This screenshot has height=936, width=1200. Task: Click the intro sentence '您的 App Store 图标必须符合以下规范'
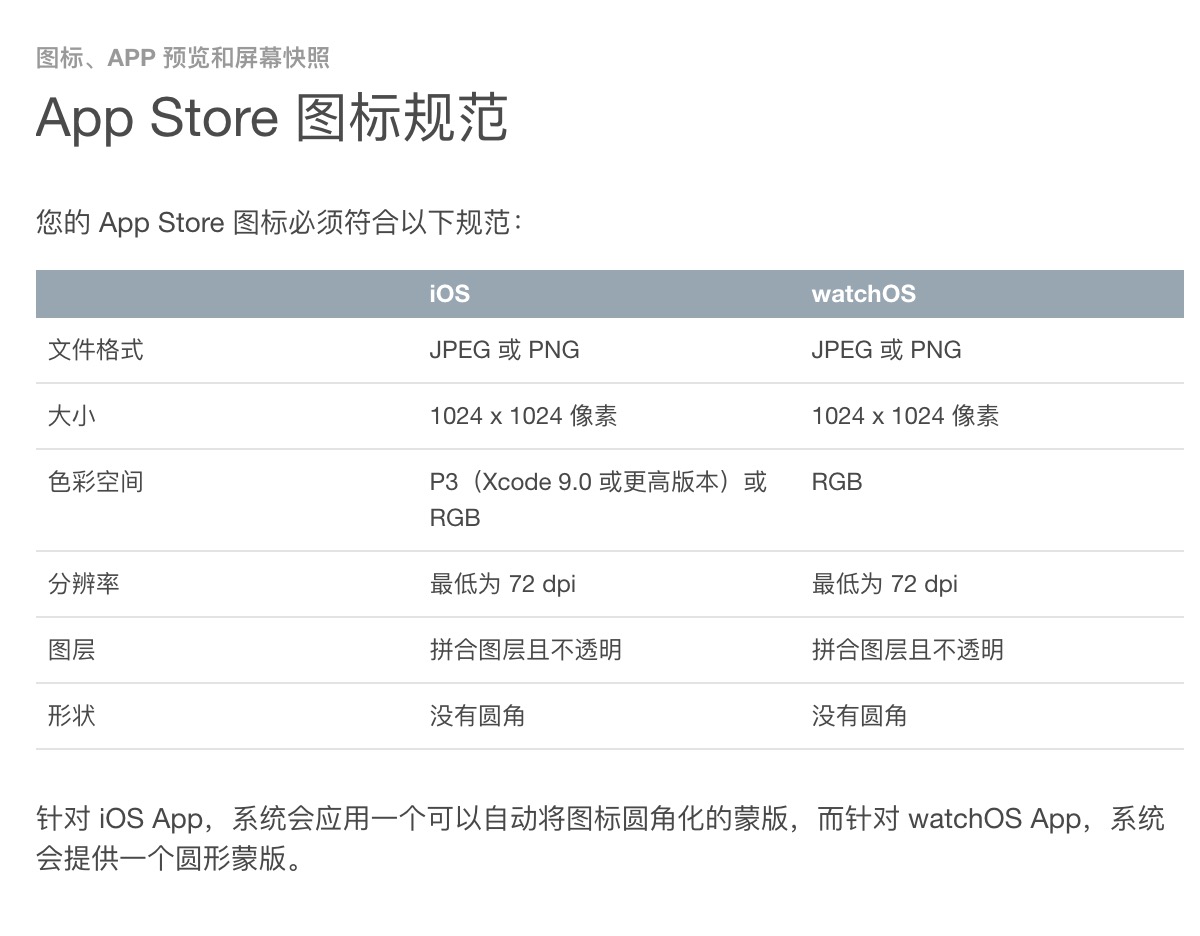tap(280, 222)
